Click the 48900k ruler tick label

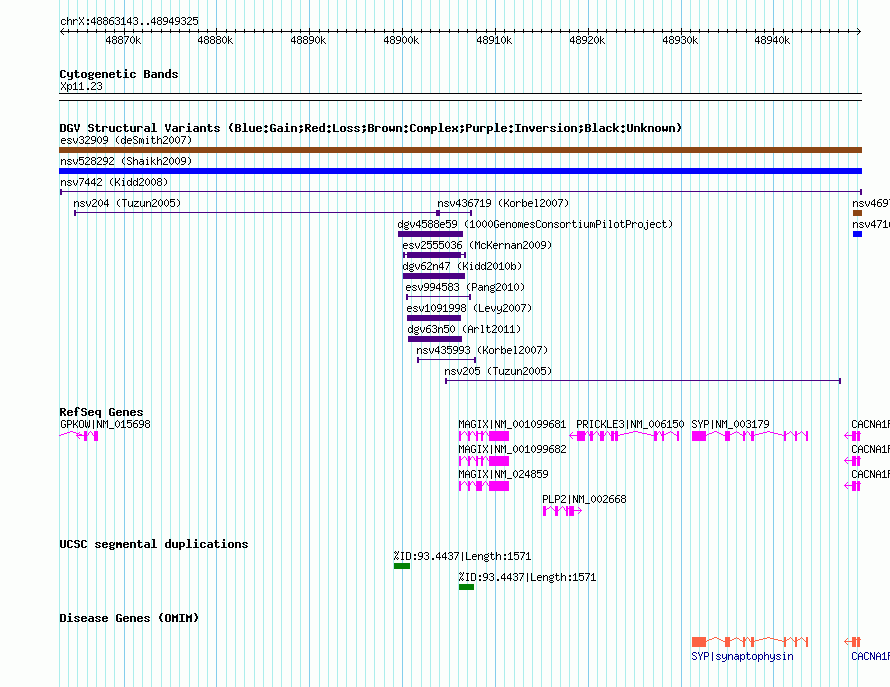click(401, 40)
